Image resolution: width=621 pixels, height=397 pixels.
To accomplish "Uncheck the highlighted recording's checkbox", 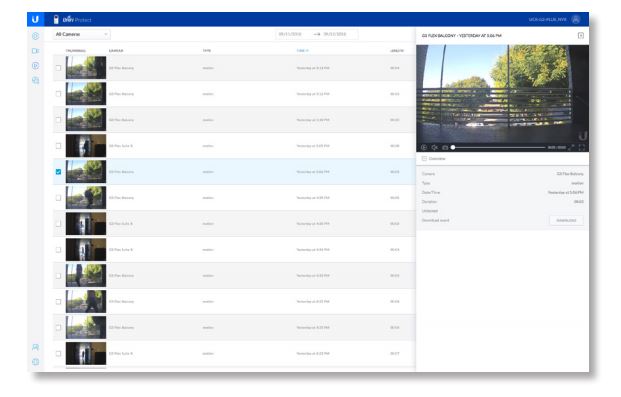I will [58, 172].
